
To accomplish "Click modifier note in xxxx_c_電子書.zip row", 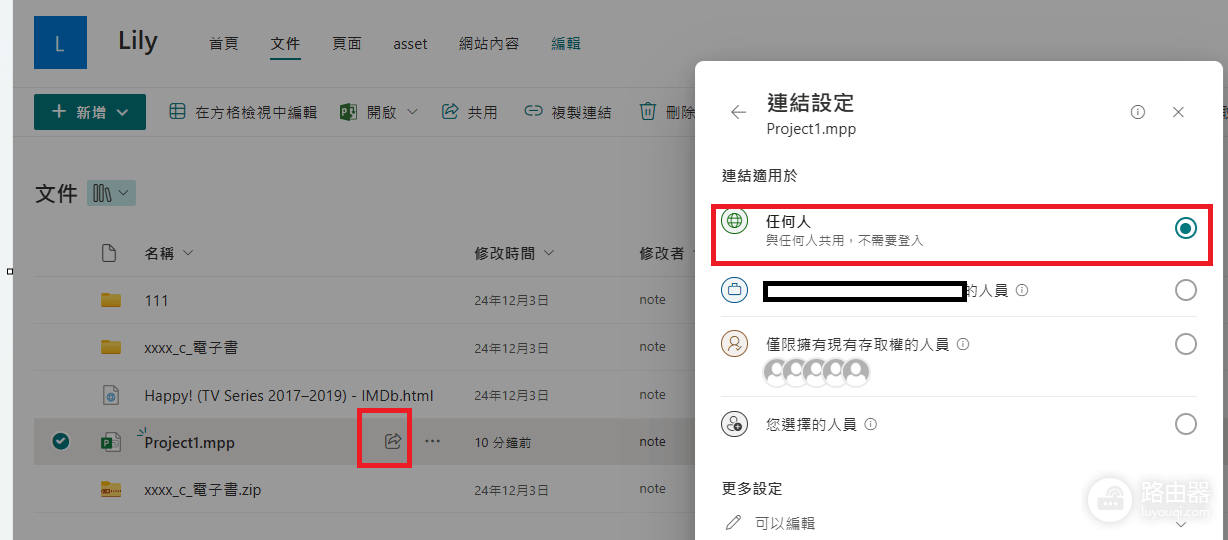I will (652, 489).
